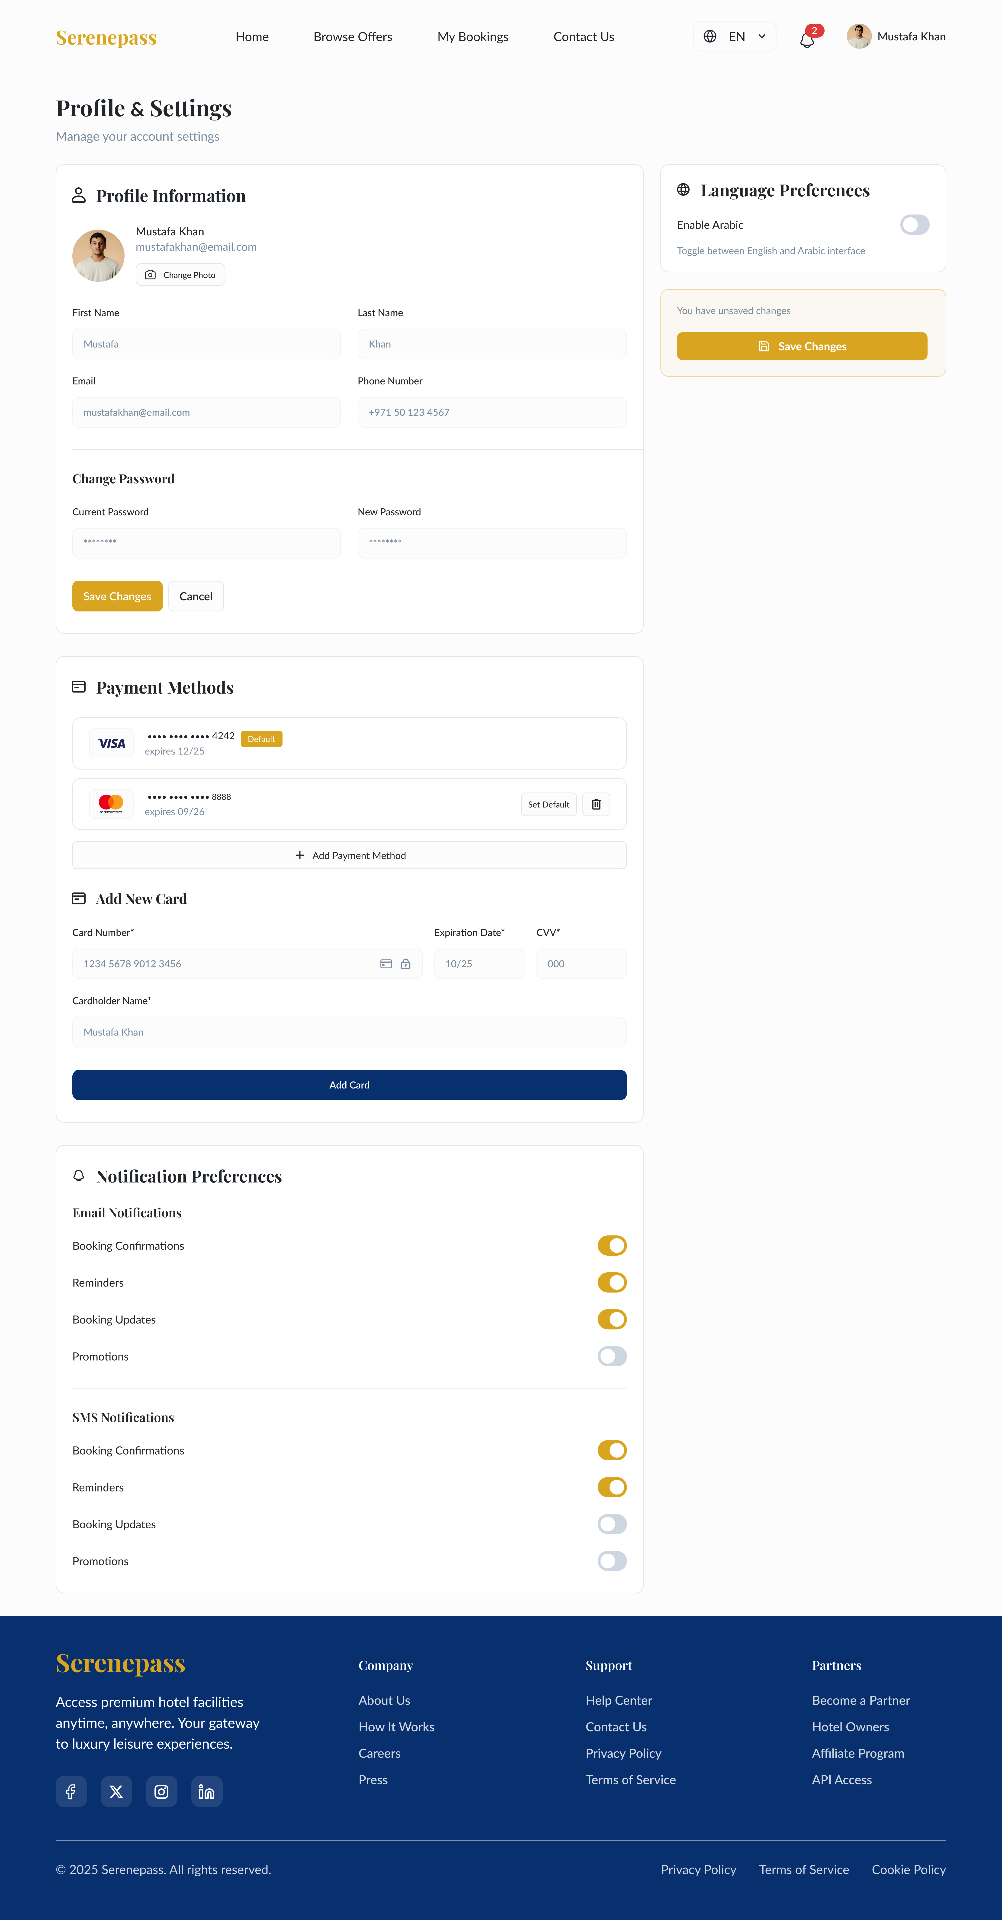Screen dimensions: 1002x1920
Task: Click Change Photo button
Action: click(x=180, y=275)
